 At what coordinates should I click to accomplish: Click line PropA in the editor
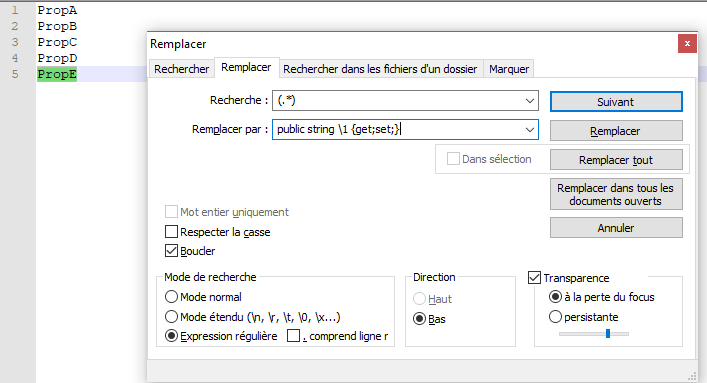click(x=57, y=10)
